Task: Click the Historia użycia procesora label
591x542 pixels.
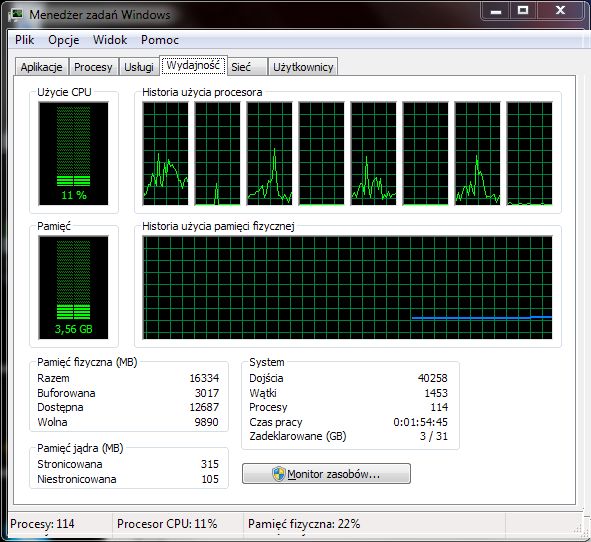Action: (x=202, y=92)
